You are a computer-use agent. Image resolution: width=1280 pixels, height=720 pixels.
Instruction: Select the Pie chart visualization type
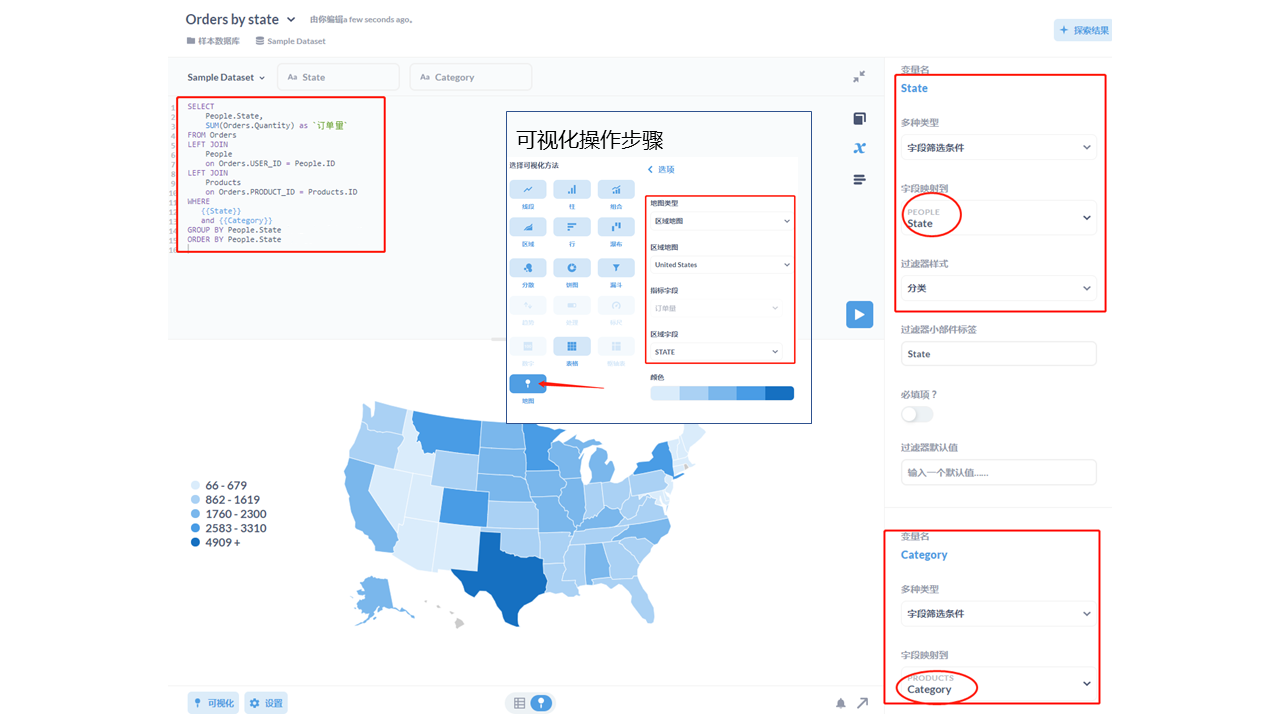click(x=572, y=267)
